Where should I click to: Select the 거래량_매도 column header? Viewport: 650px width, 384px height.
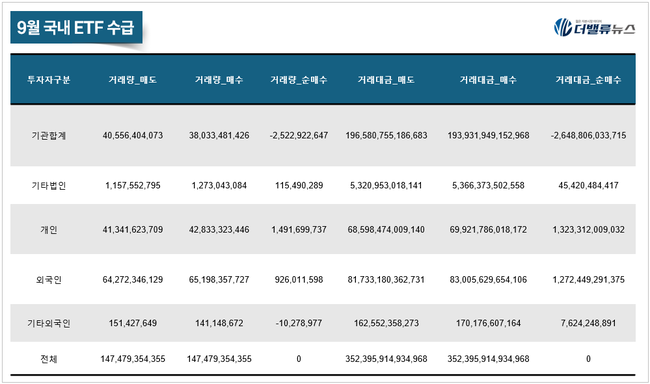pyautogui.click(x=133, y=80)
